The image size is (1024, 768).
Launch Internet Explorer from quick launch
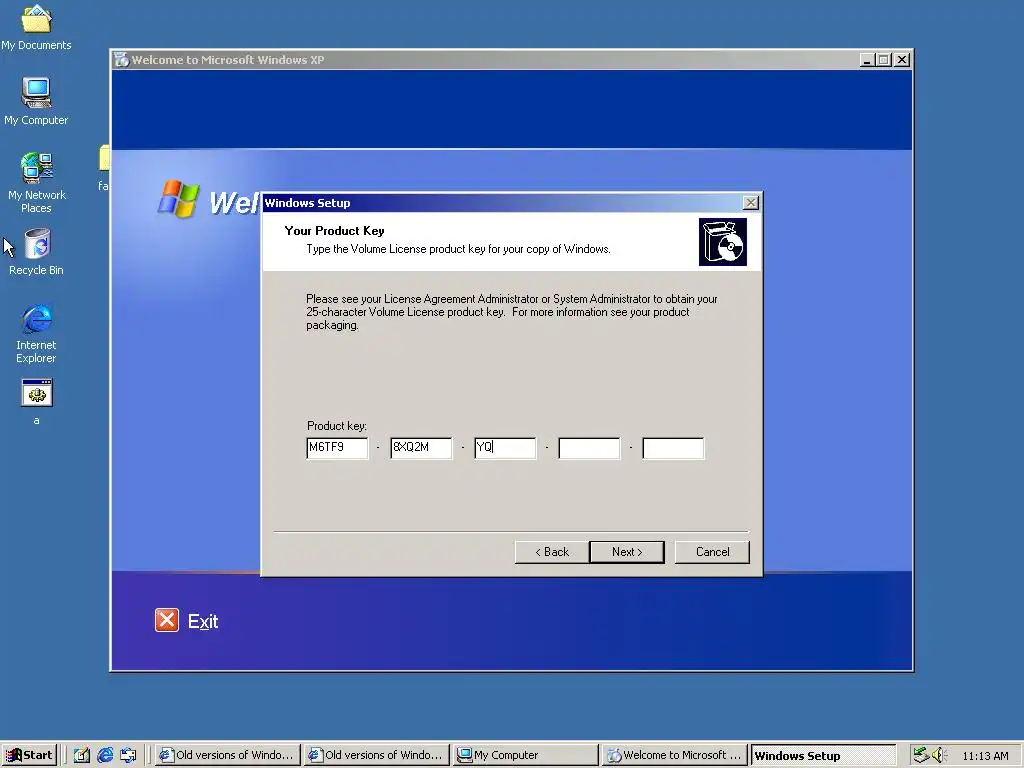[x=105, y=755]
